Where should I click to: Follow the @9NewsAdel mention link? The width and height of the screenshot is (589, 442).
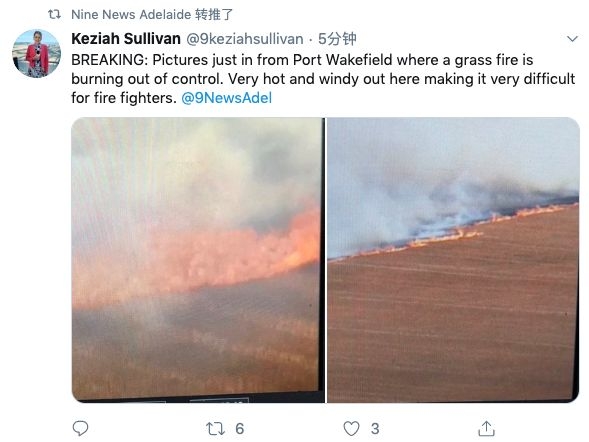click(227, 98)
